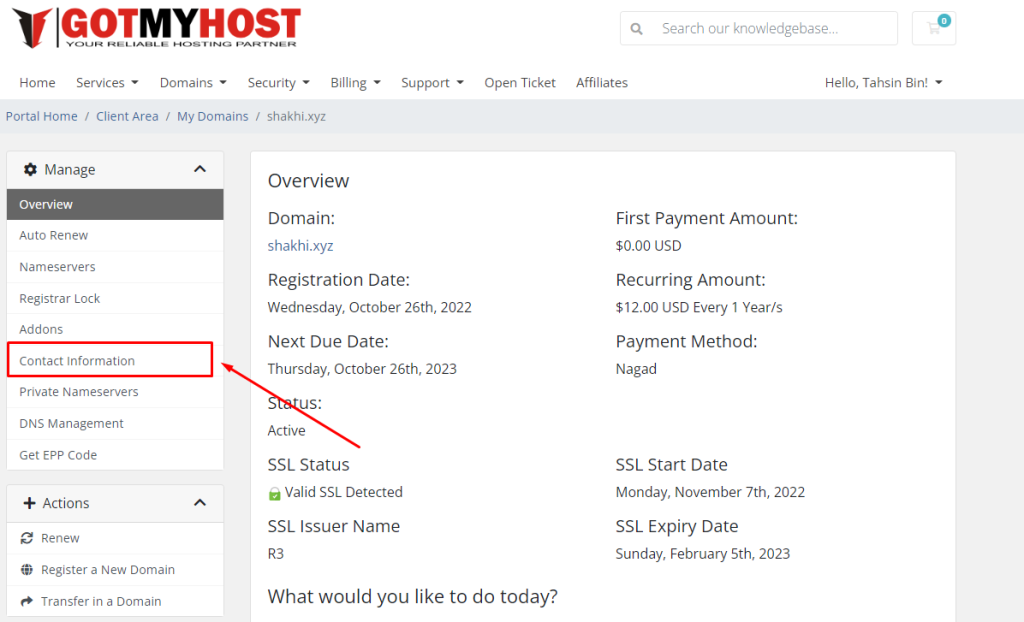
Task: Open Nameservers from the Manage menu
Action: 57,267
